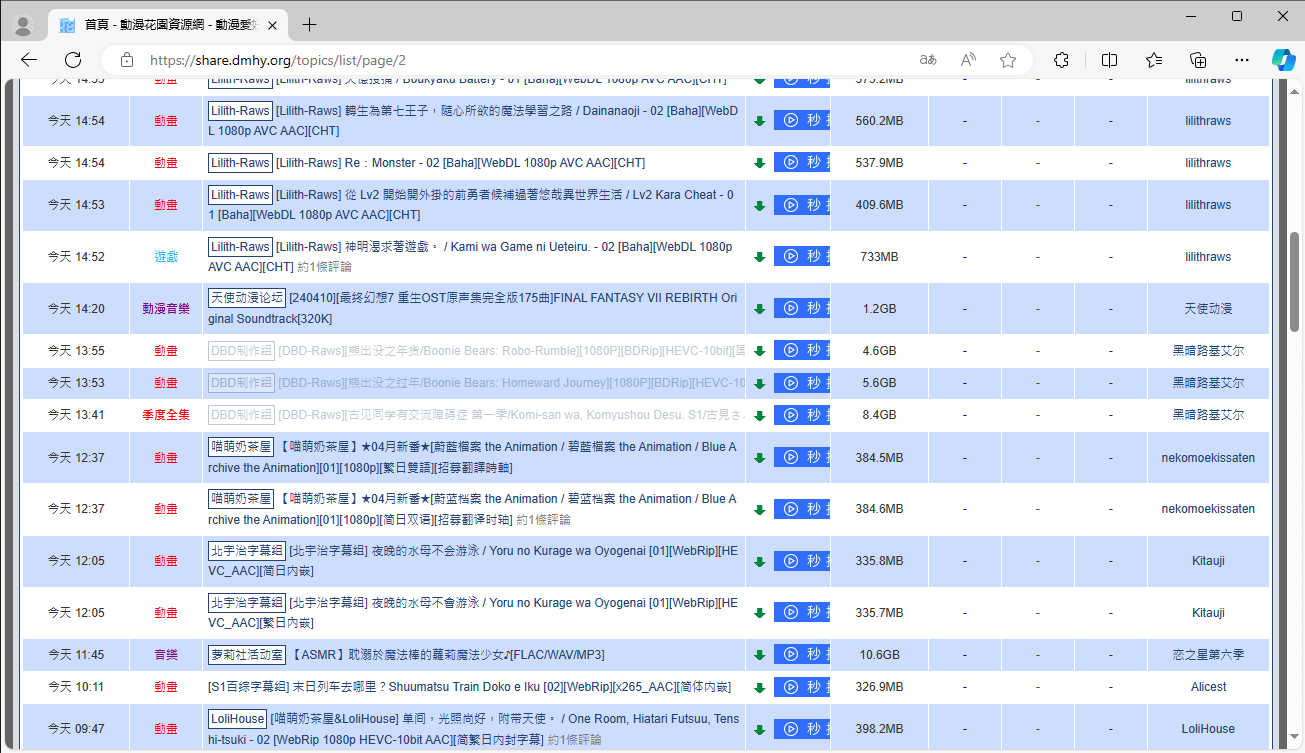
Task: Open the translate page option
Action: click(928, 60)
